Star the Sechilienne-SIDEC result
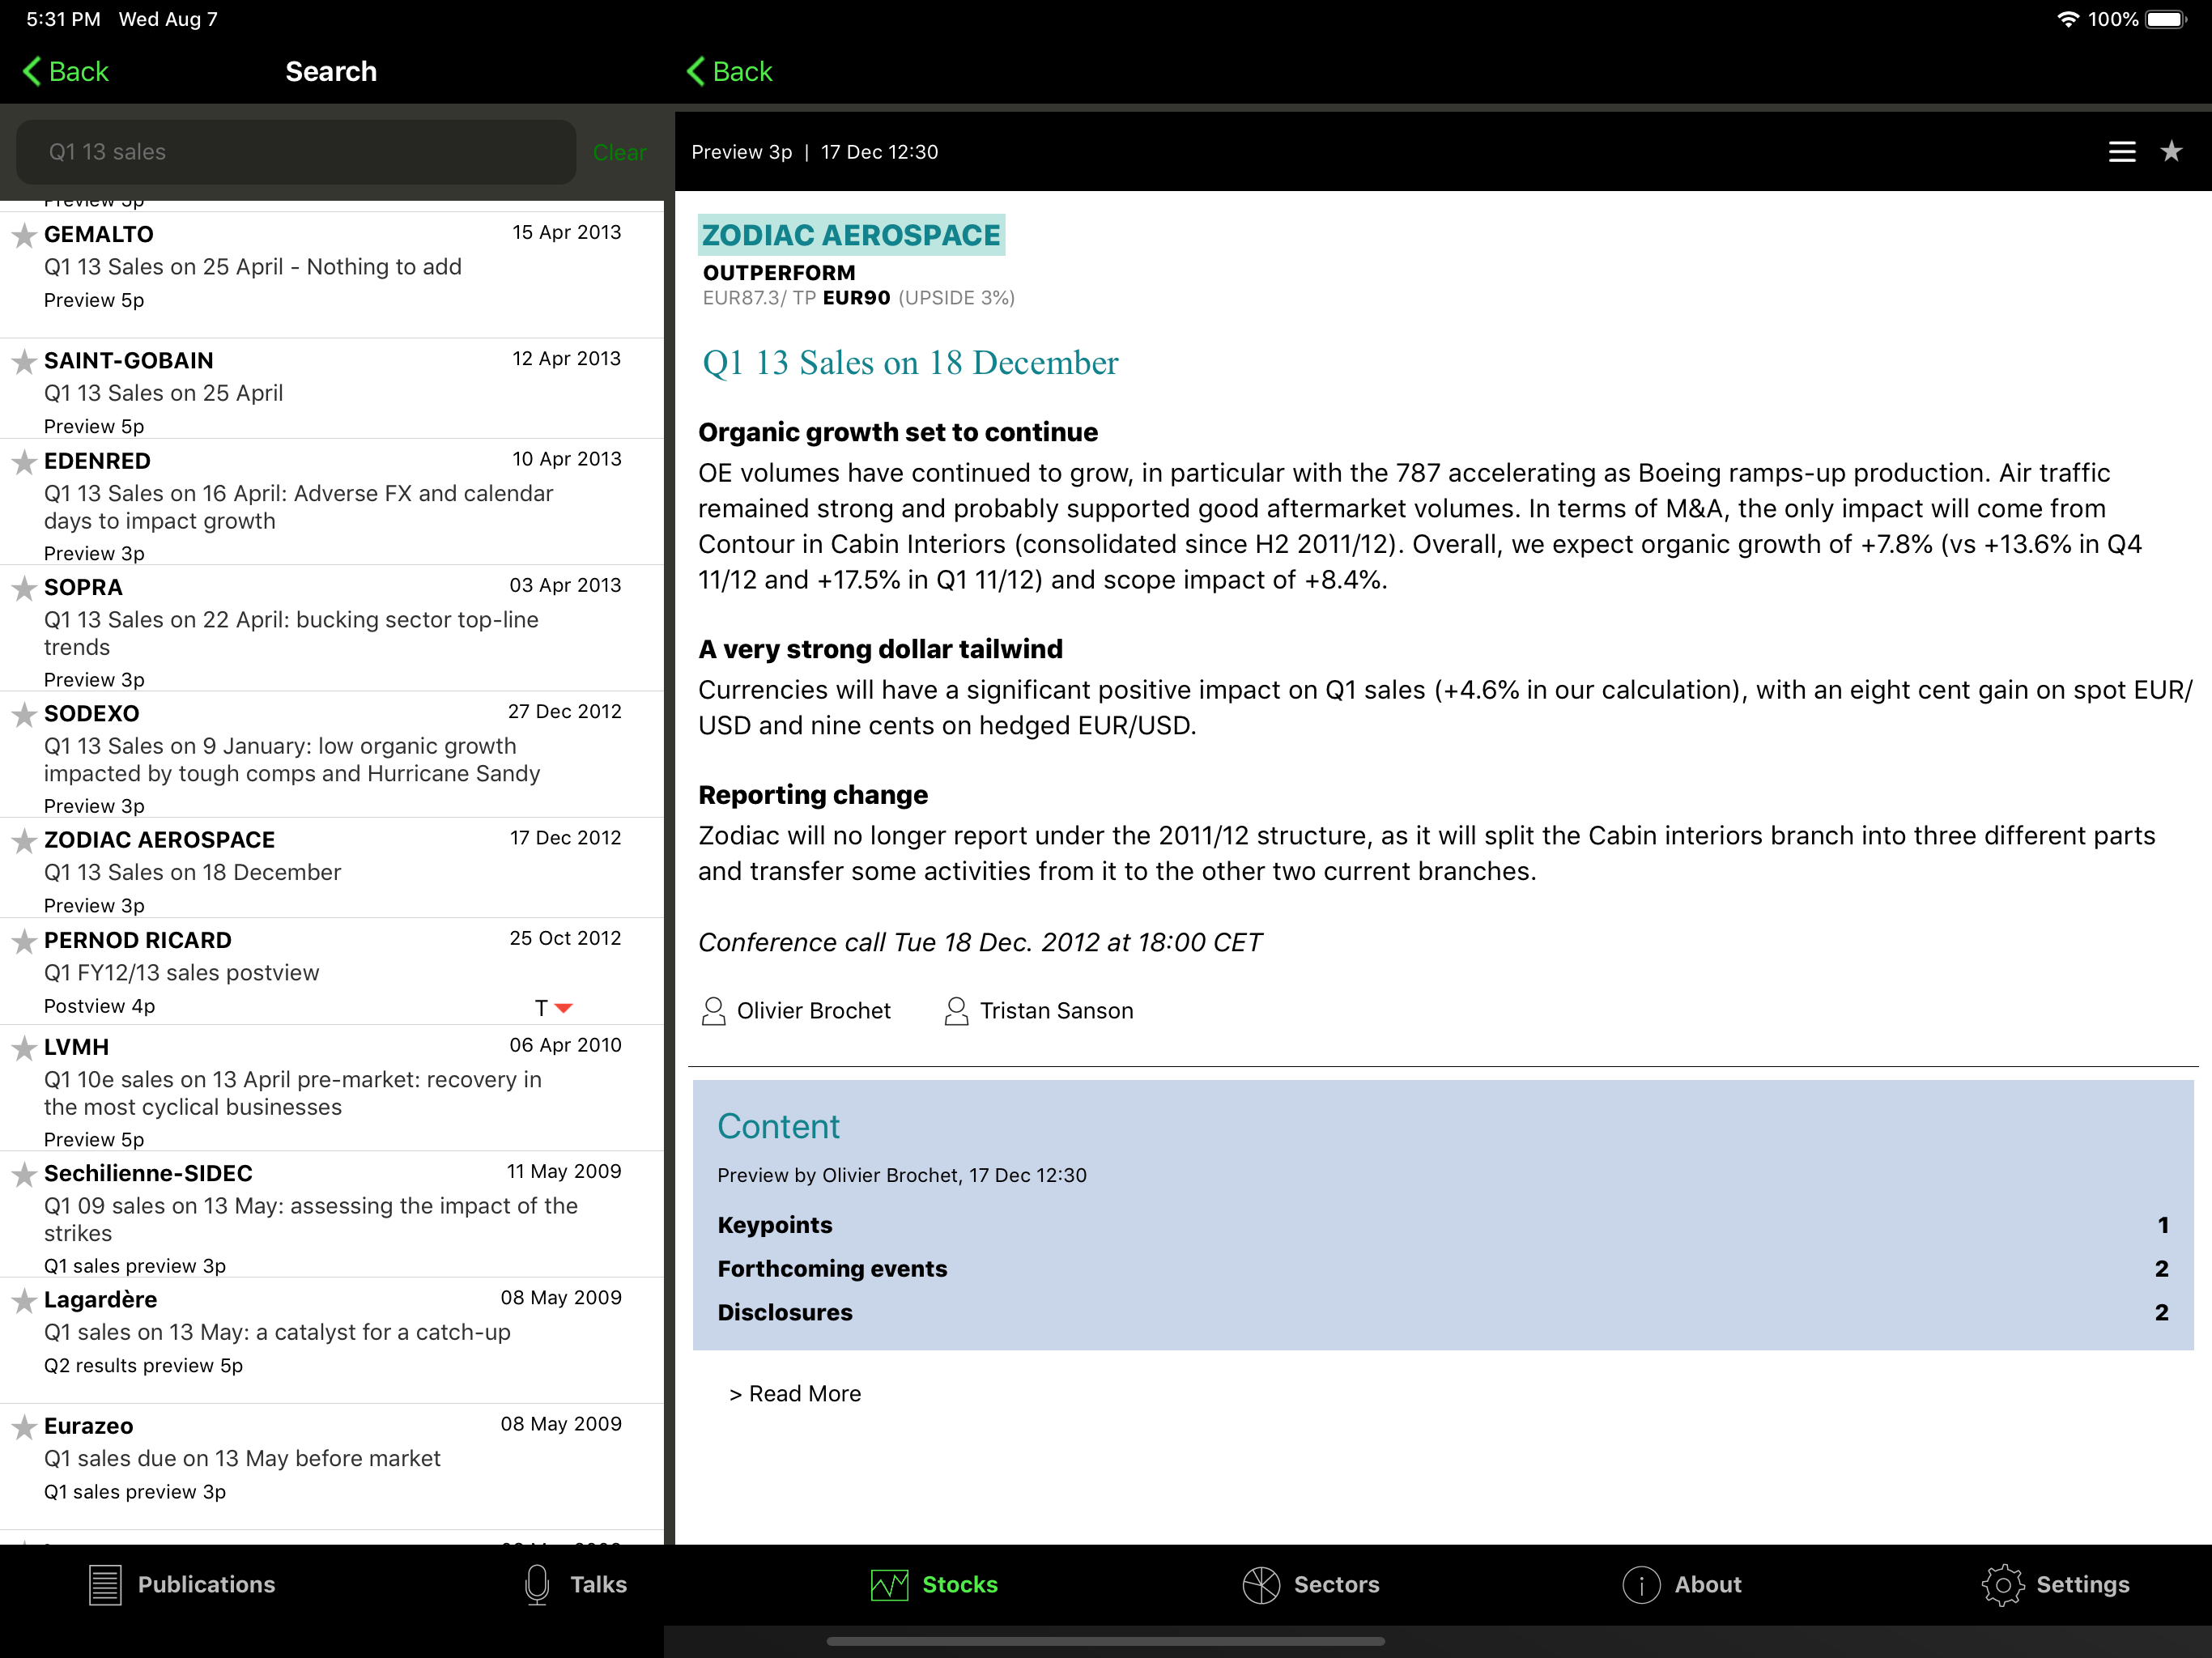The height and width of the screenshot is (1658, 2212). point(24,1174)
